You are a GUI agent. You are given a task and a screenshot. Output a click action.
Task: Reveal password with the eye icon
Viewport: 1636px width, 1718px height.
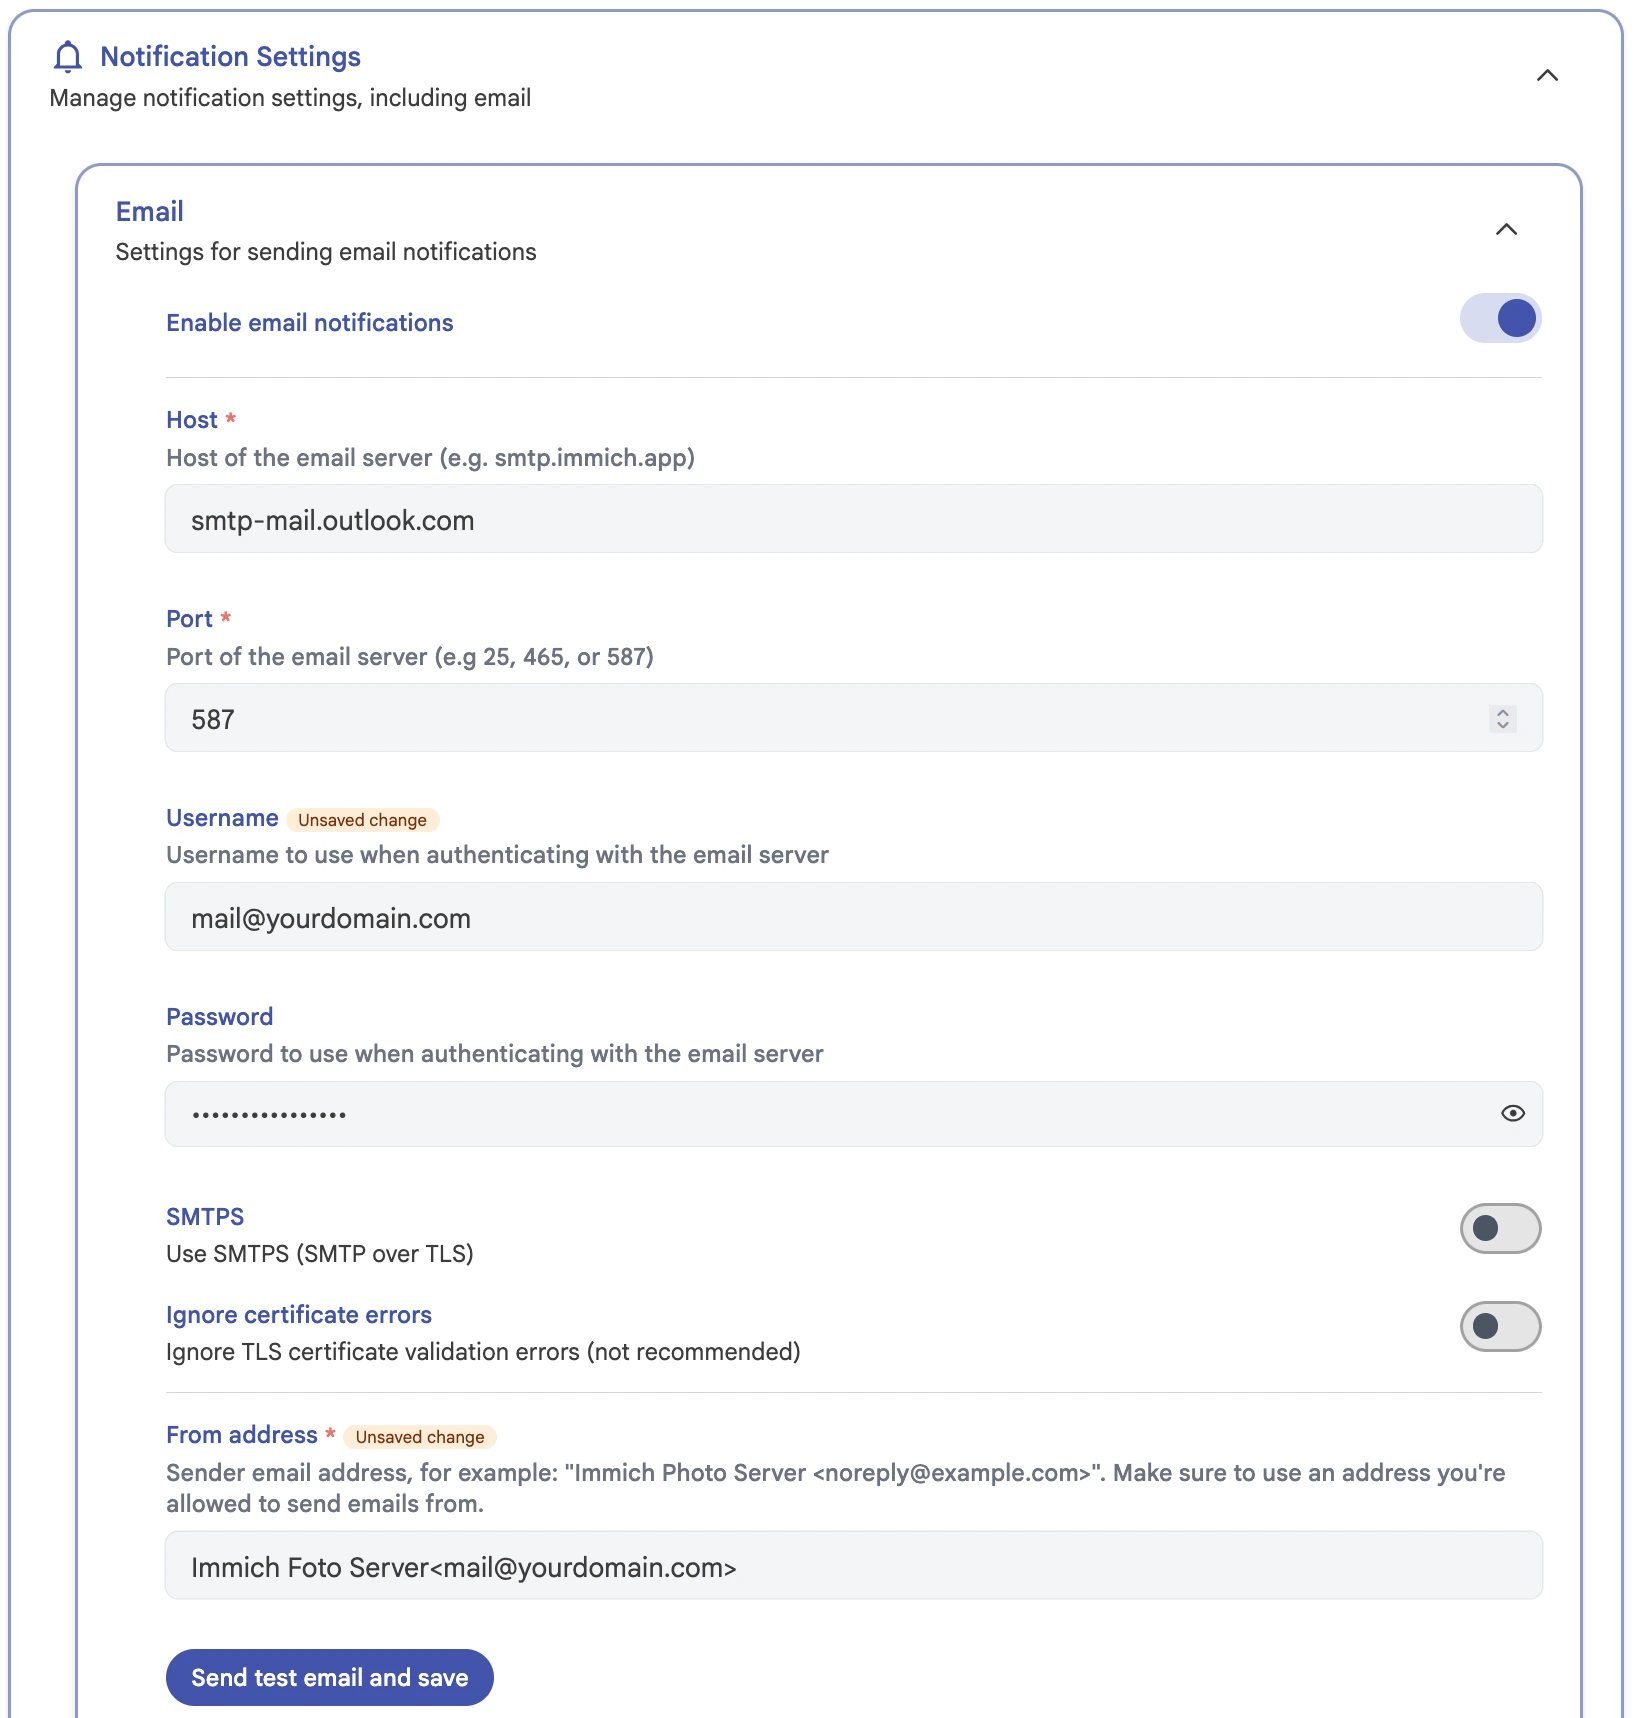click(1512, 1113)
